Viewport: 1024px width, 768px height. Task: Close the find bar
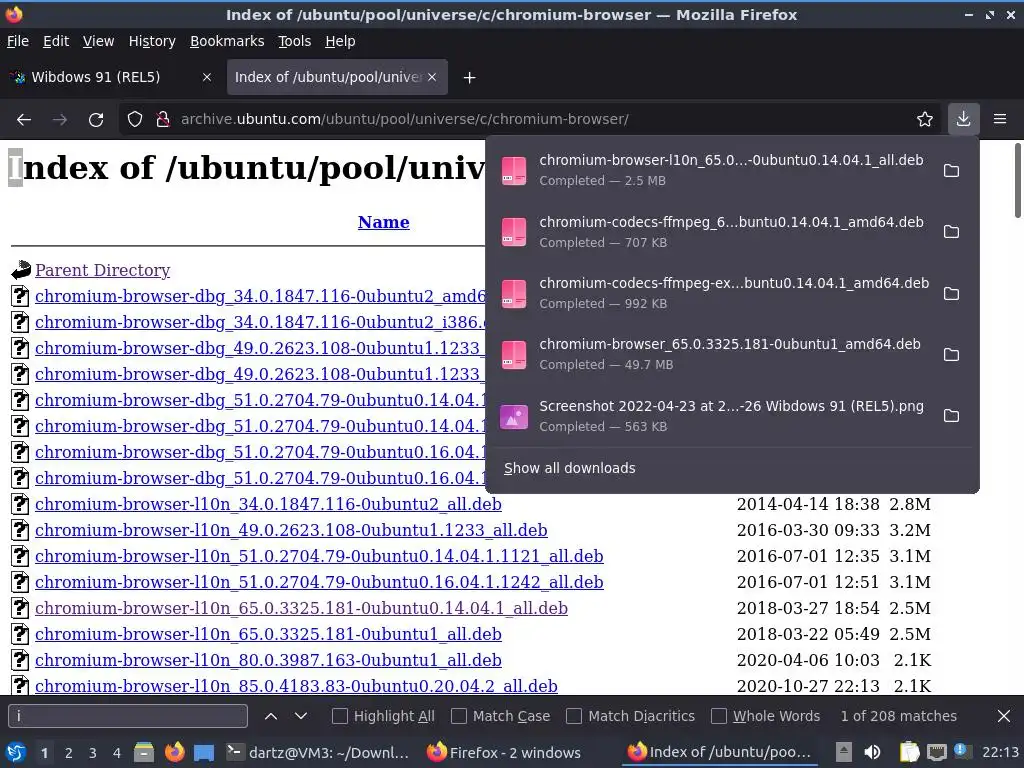(x=1004, y=716)
